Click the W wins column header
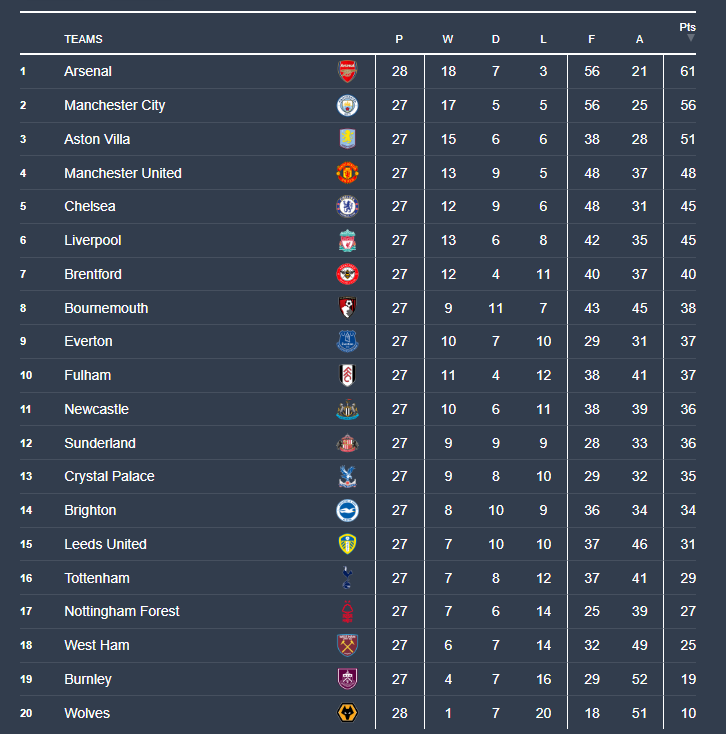726x734 pixels. 448,39
